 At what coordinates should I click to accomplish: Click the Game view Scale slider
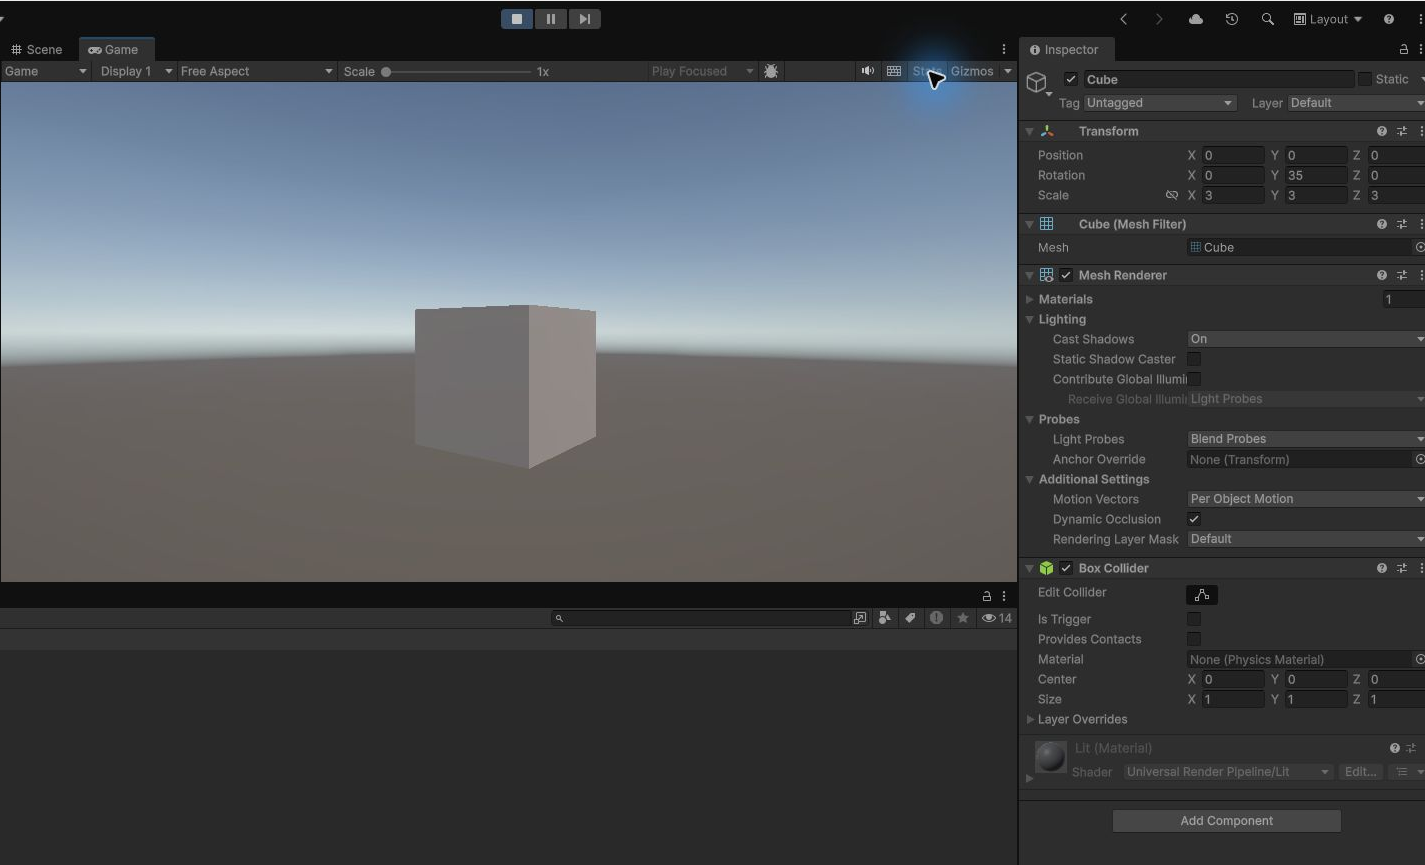[458, 71]
